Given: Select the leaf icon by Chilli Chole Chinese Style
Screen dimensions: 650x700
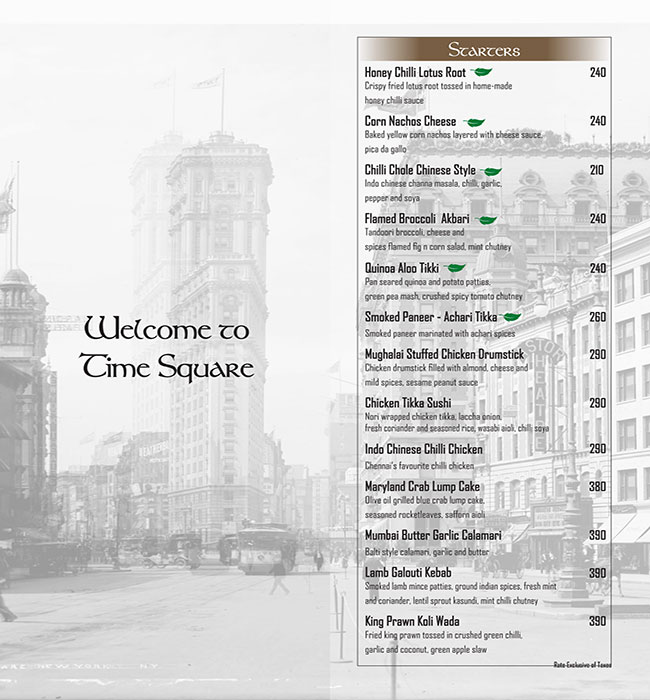Looking at the screenshot, I should coord(492,171).
